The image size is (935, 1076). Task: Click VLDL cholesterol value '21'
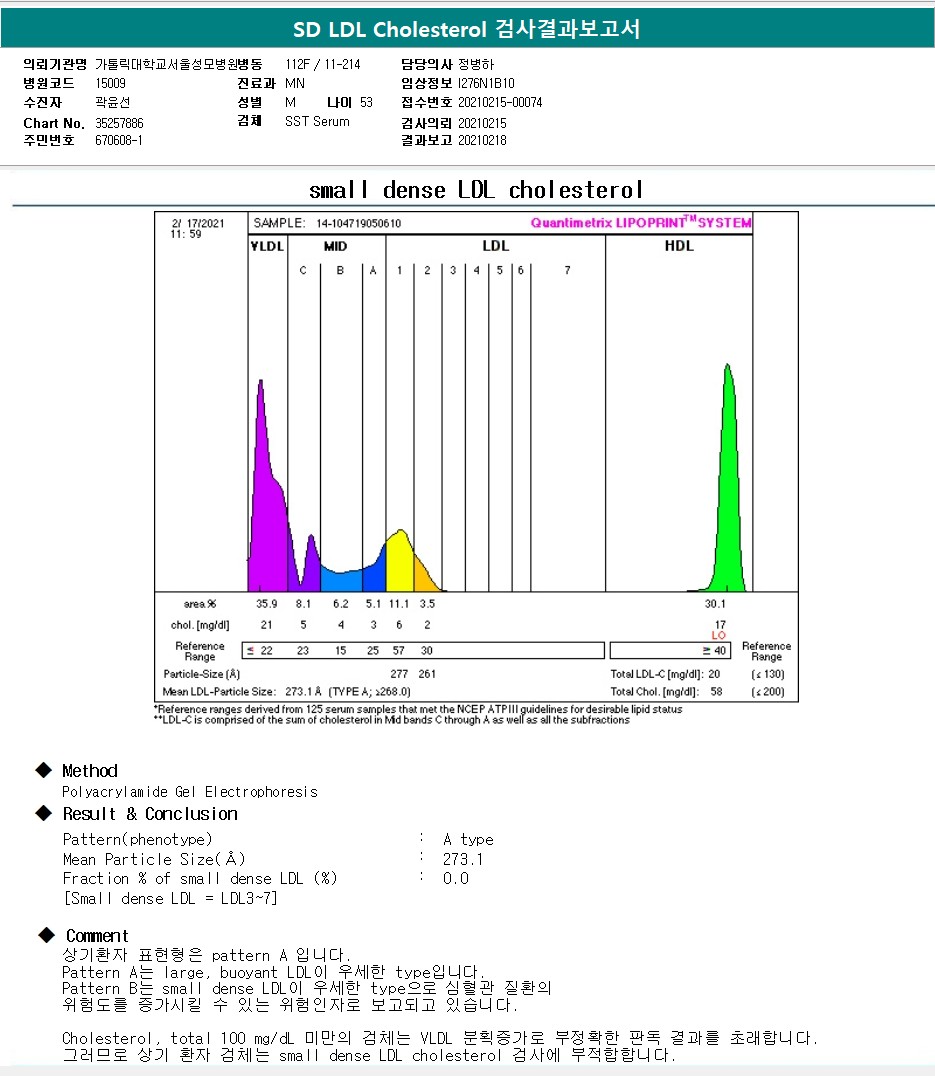pos(267,625)
